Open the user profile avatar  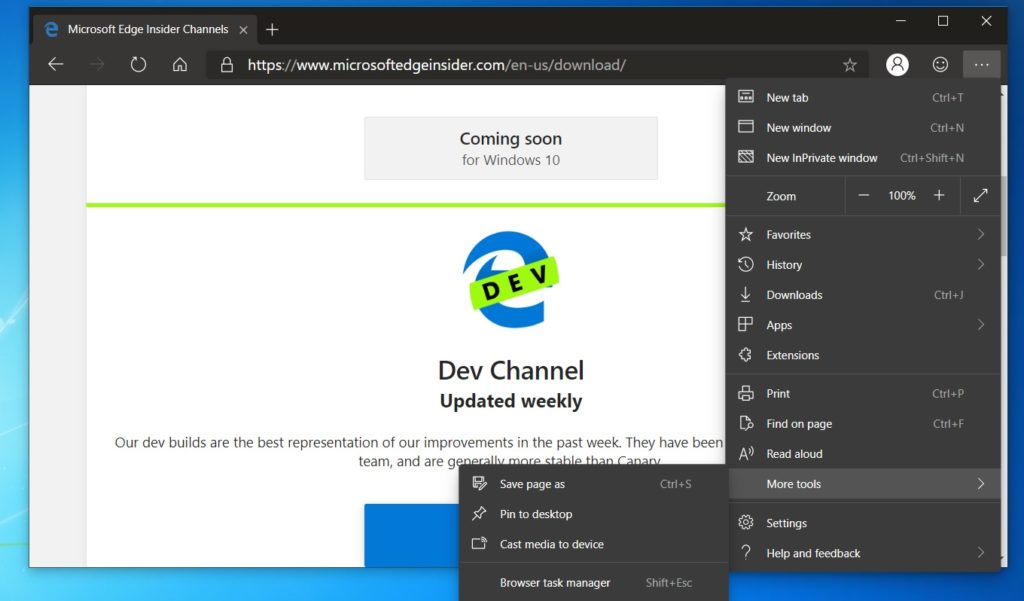(x=897, y=64)
